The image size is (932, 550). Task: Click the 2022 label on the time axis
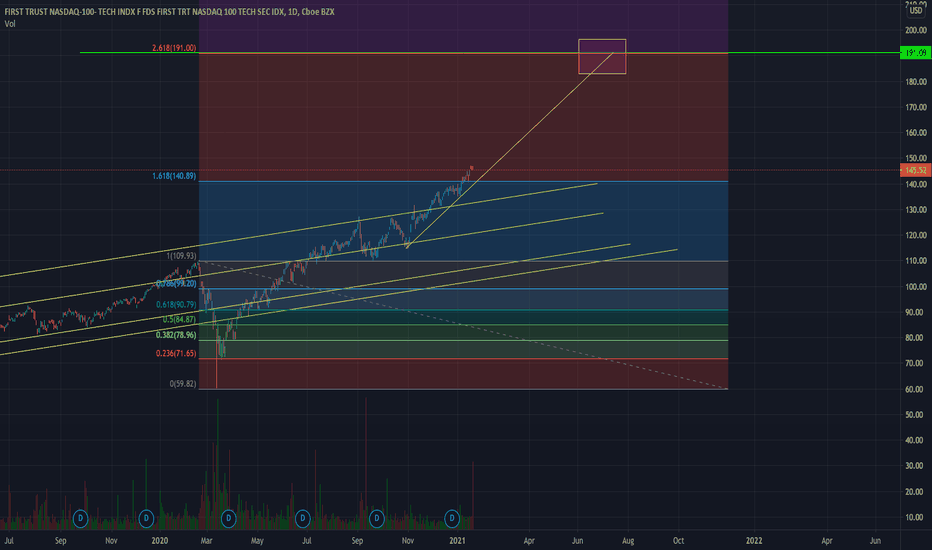coord(754,540)
